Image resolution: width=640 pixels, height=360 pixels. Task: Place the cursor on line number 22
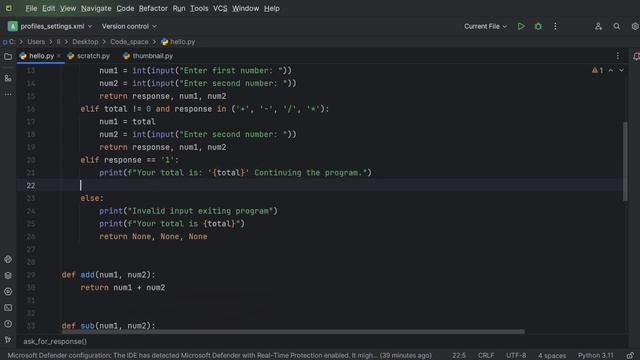[31, 186]
